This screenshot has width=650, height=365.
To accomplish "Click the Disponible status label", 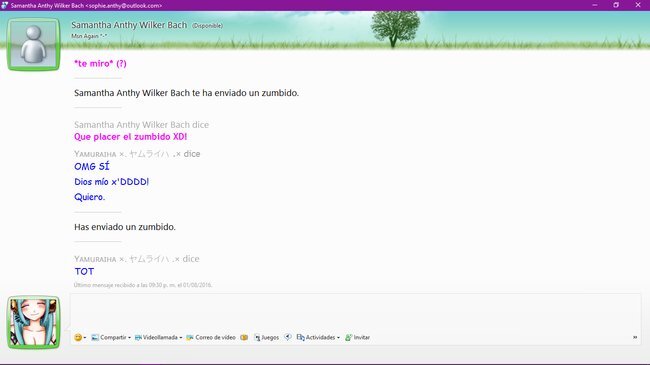I will pyautogui.click(x=207, y=26).
